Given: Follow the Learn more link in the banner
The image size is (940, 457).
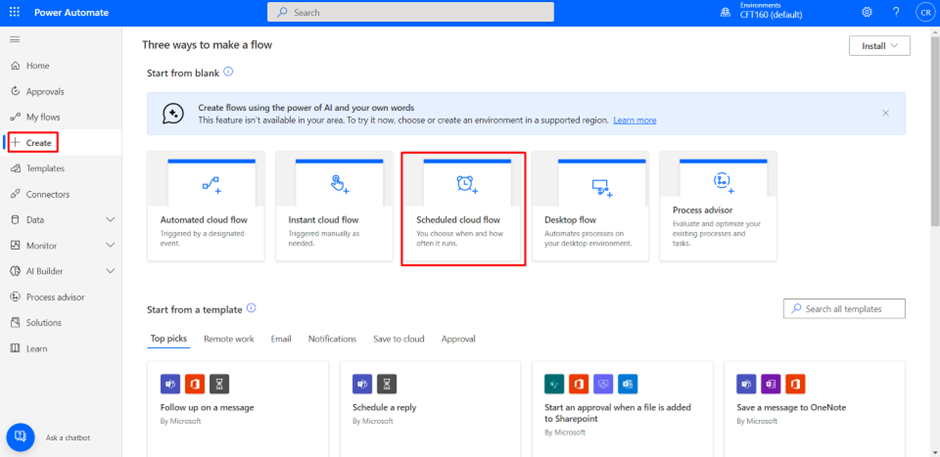Looking at the screenshot, I should click(635, 120).
